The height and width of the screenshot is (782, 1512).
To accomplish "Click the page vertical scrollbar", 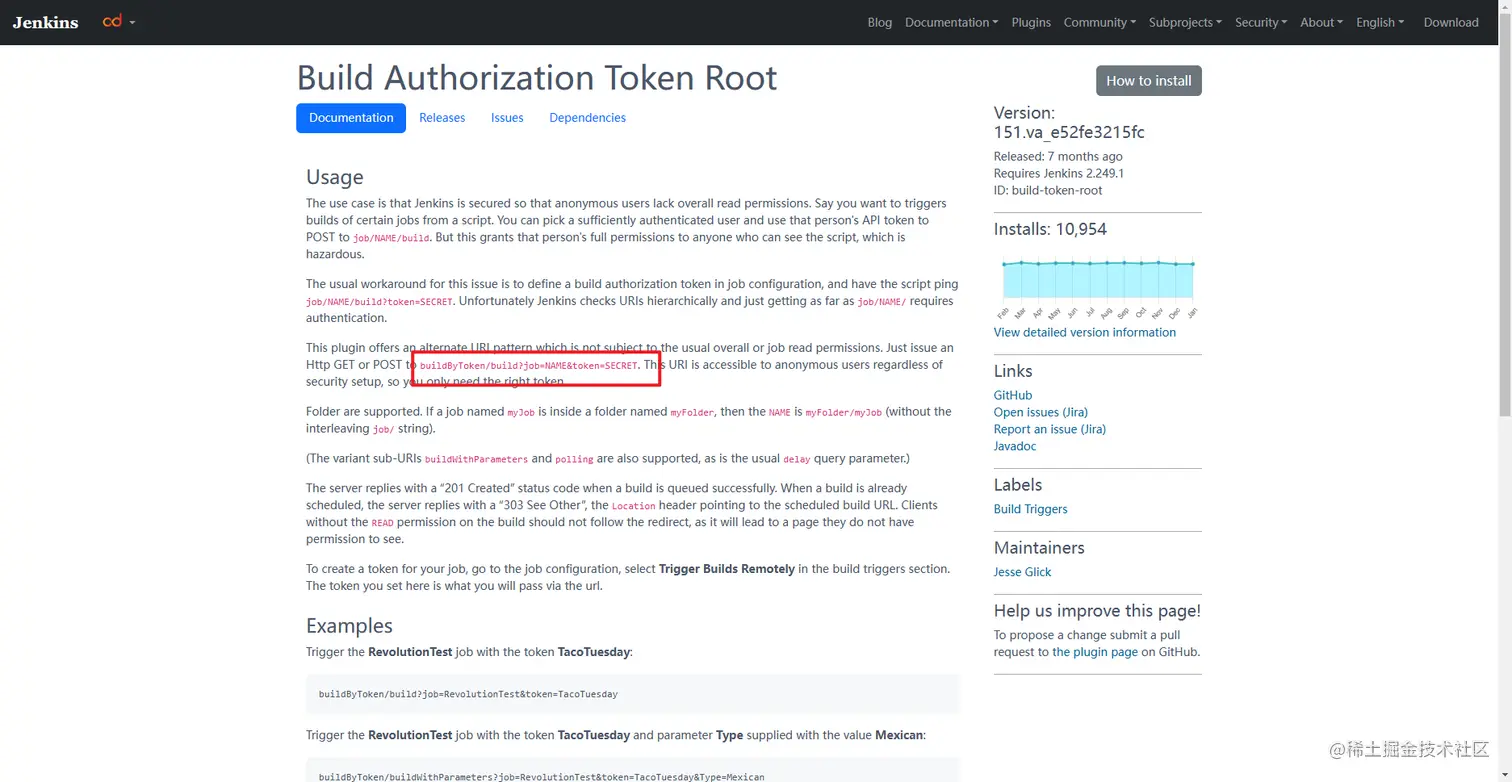I will coord(1505,391).
